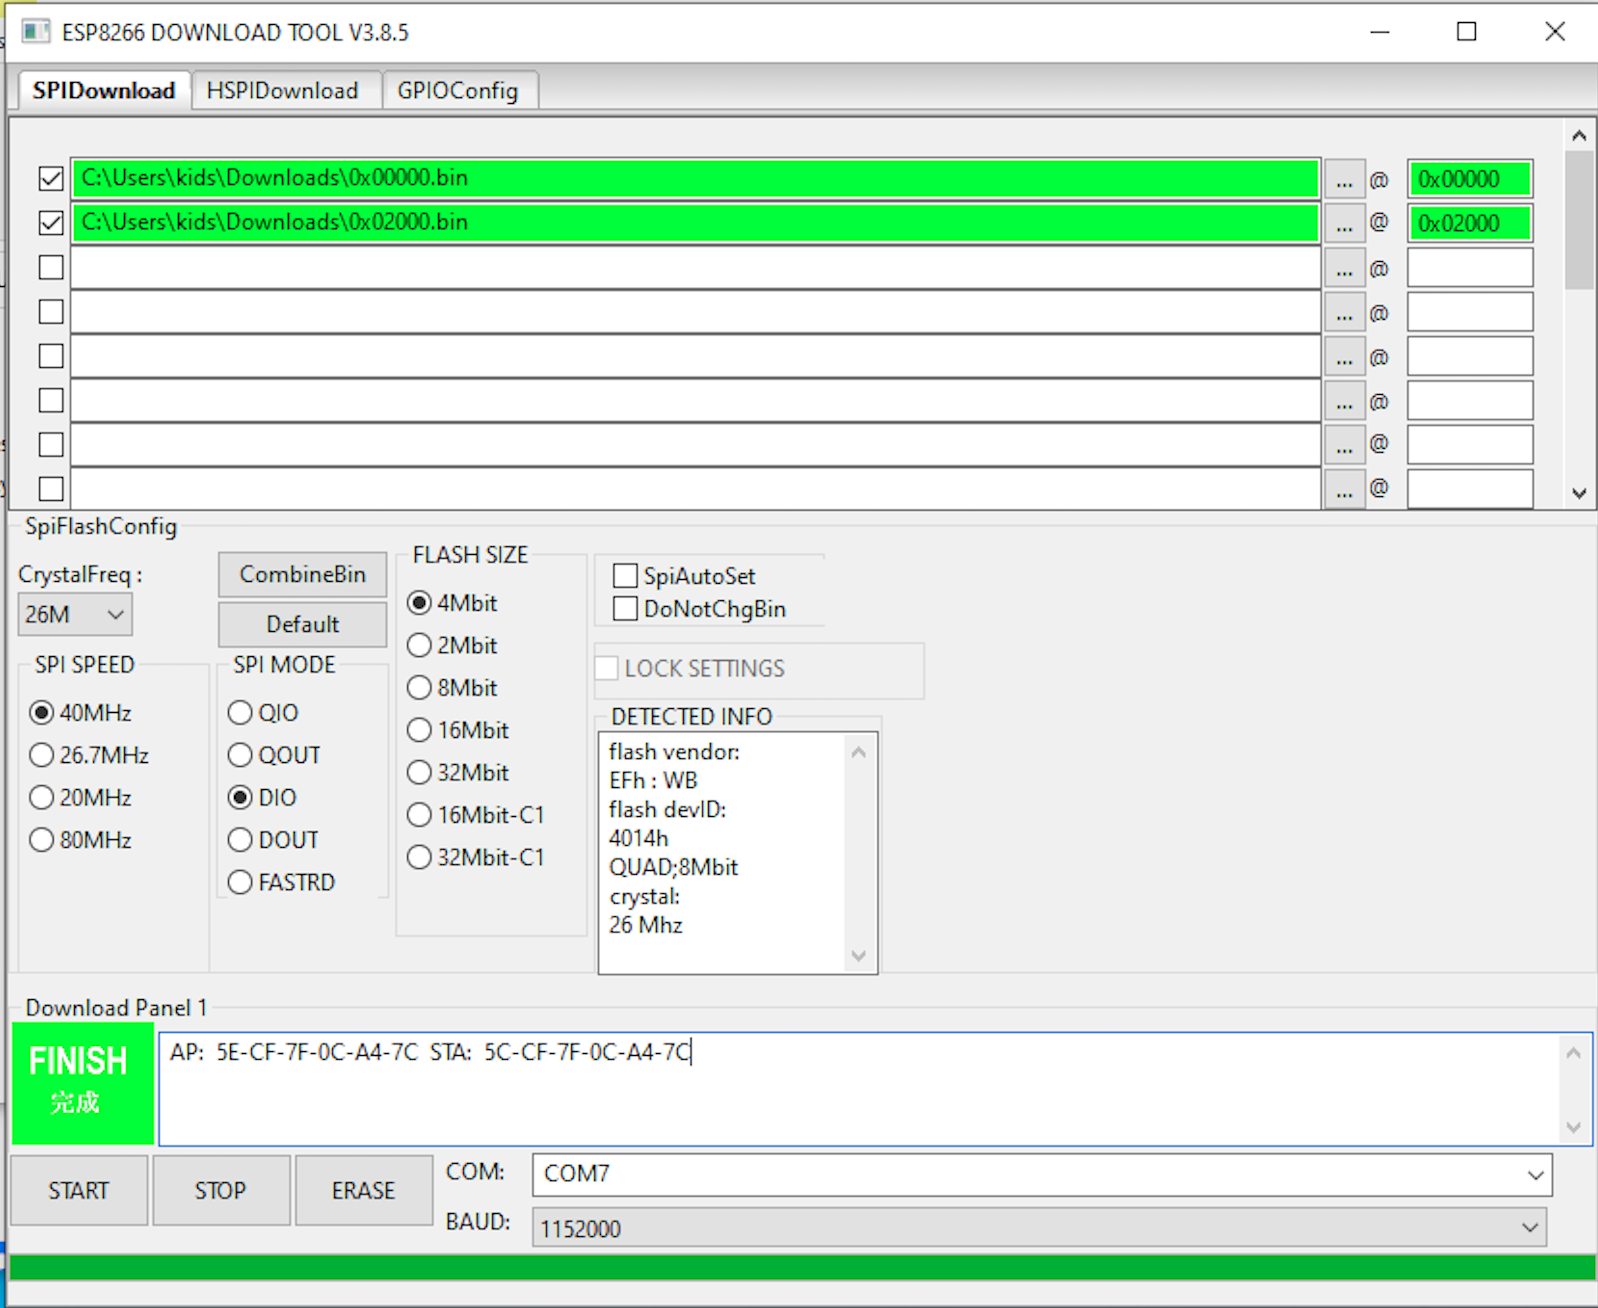
Task: Click the ESP8266 app icon in title bar
Action: tap(36, 32)
